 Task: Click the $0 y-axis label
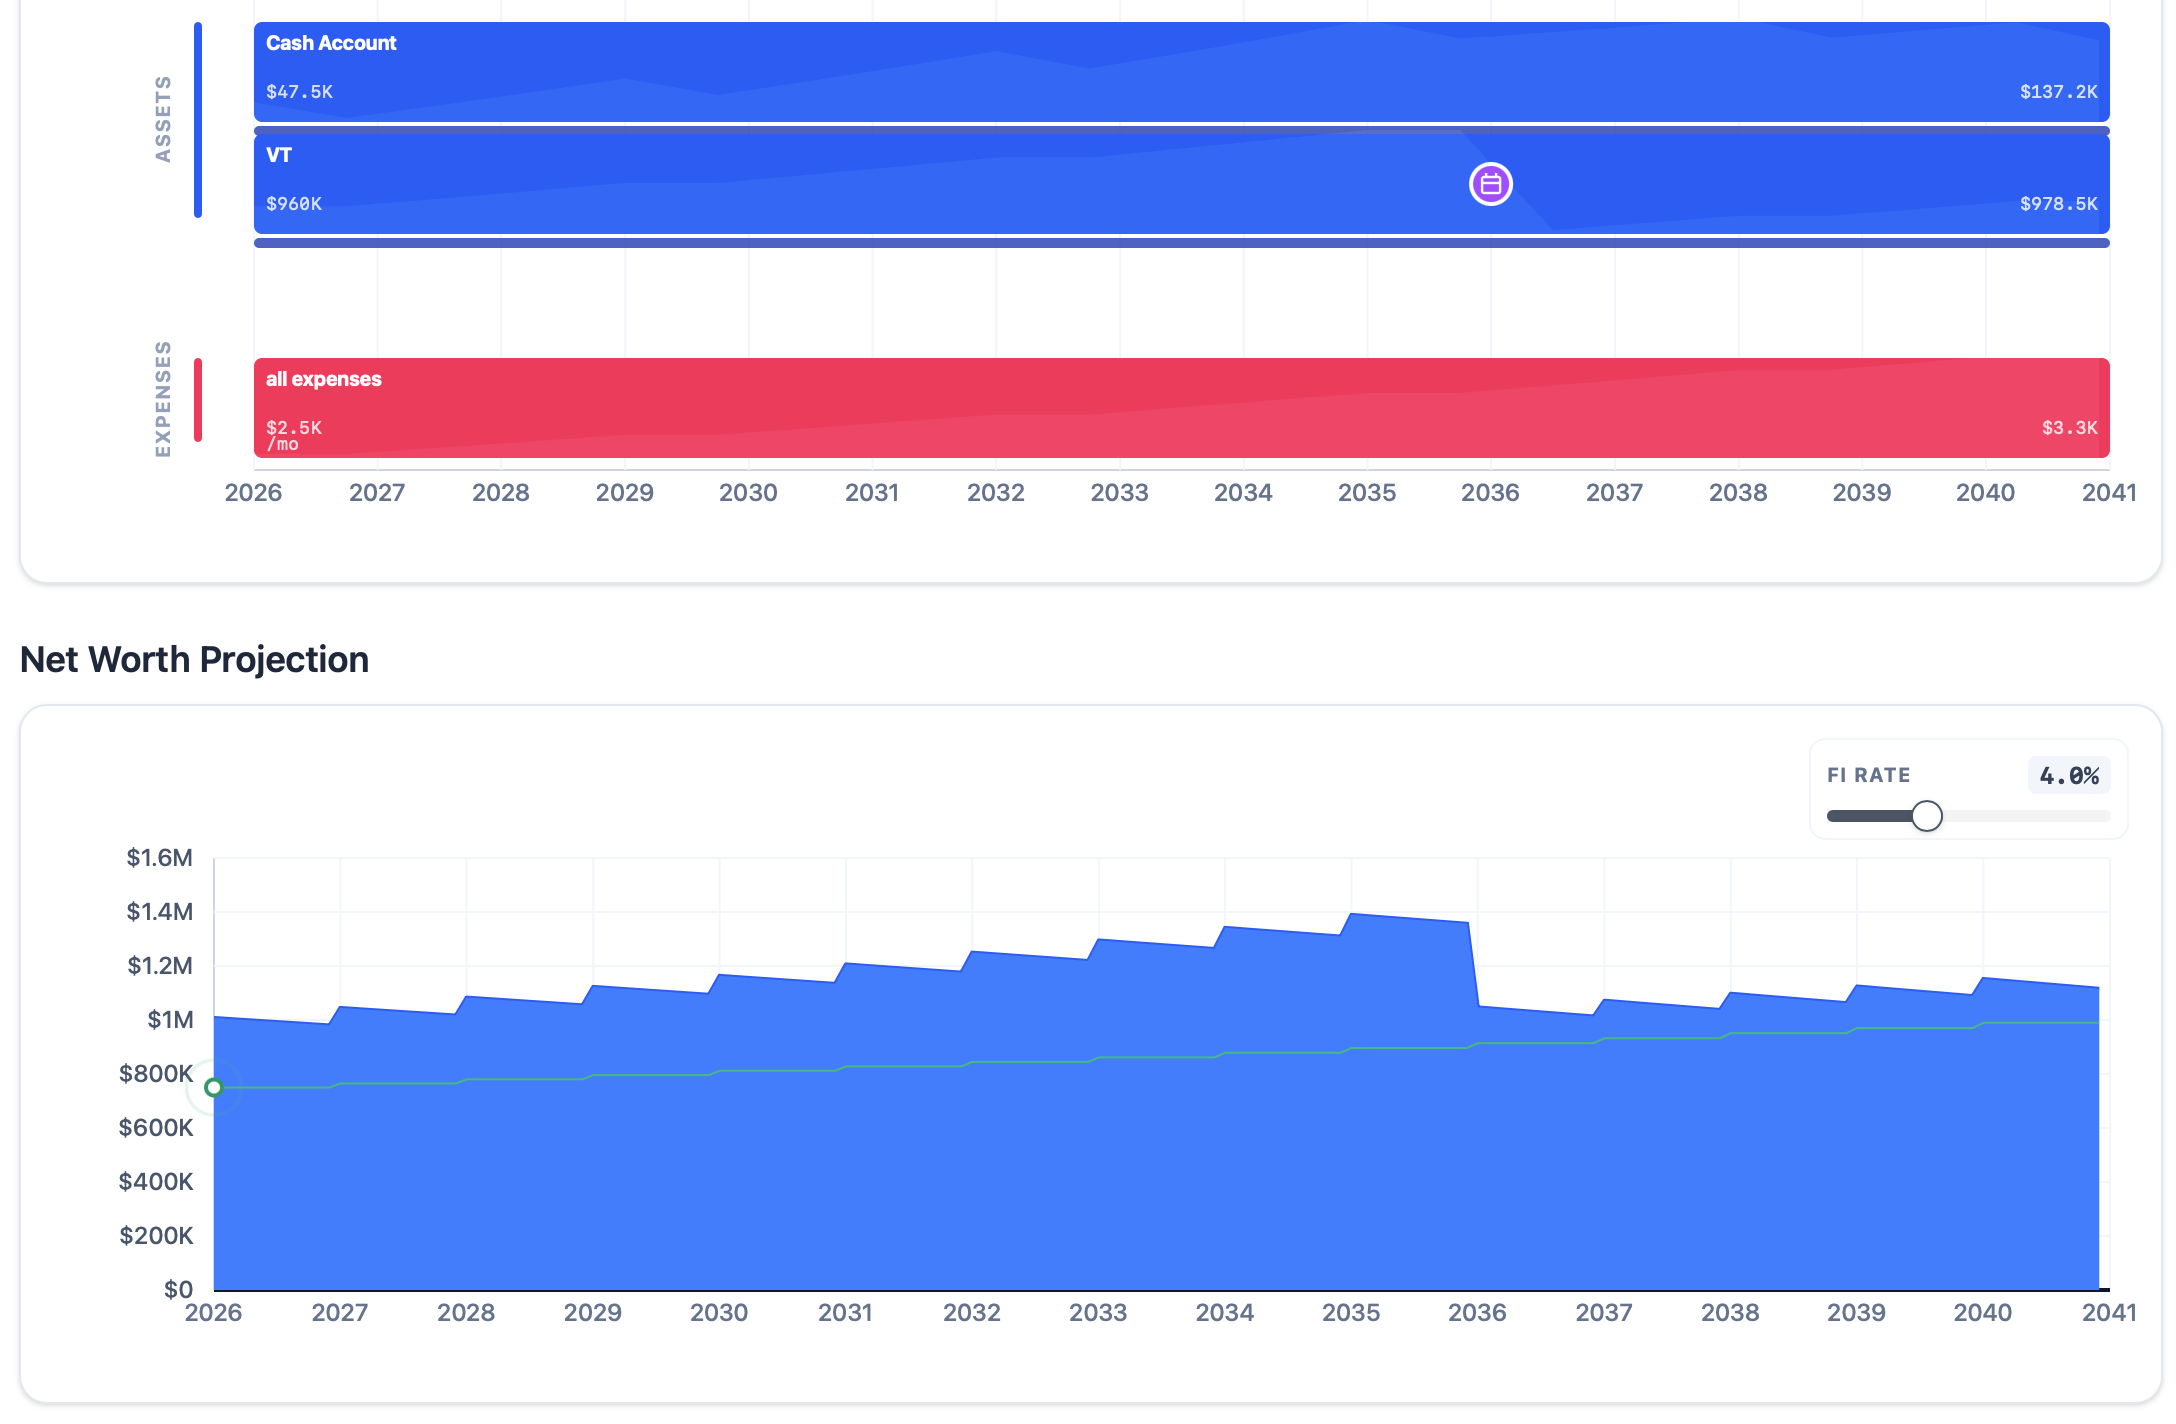click(x=178, y=1290)
